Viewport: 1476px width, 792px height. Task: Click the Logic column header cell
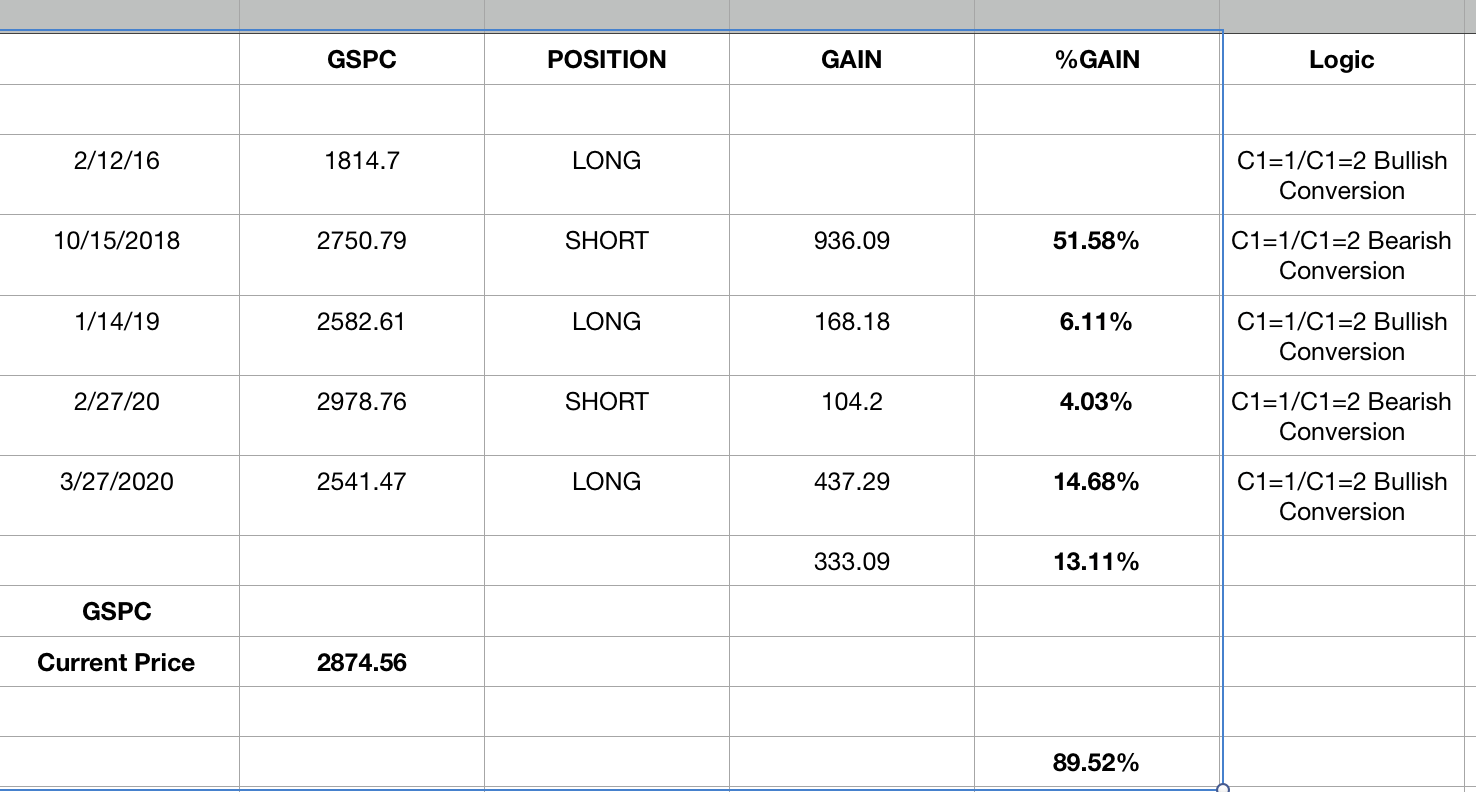(x=1341, y=60)
